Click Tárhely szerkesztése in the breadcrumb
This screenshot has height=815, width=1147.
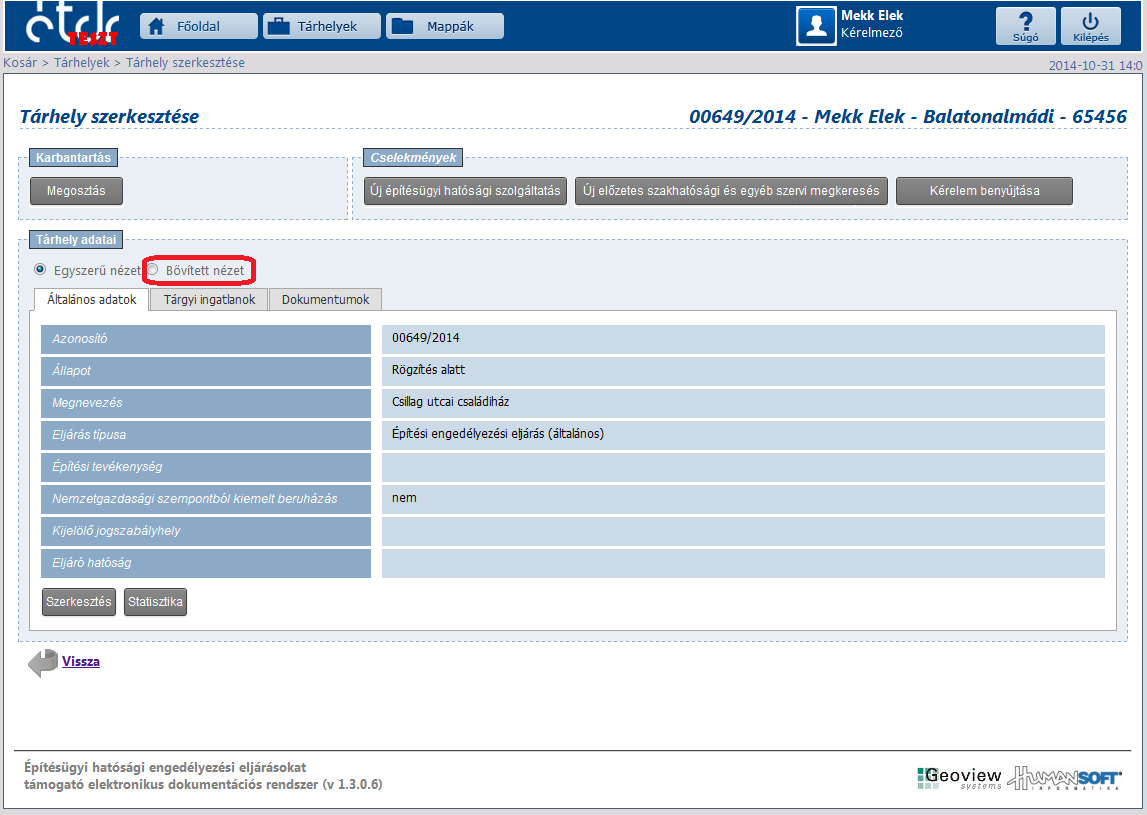[185, 63]
